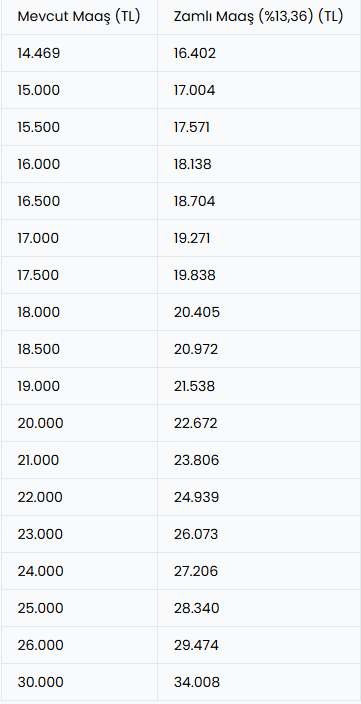Select the 16.402 raised salary cell
361x704 pixels.
pyautogui.click(x=259, y=53)
